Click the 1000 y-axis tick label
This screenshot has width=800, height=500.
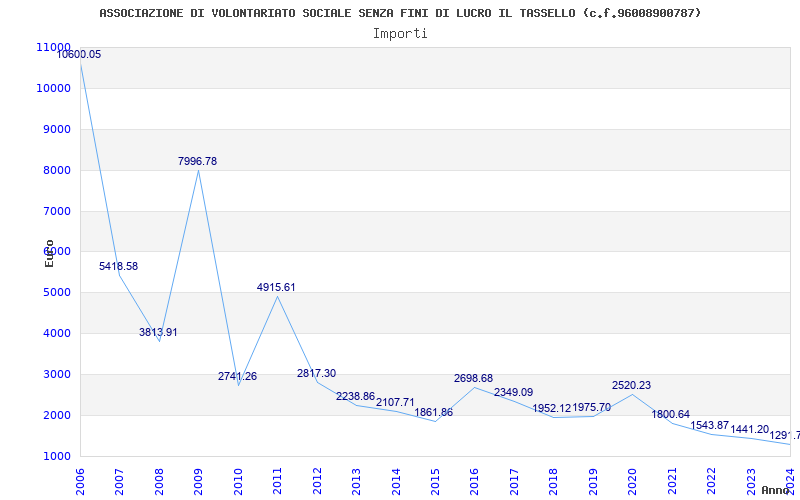point(56,457)
